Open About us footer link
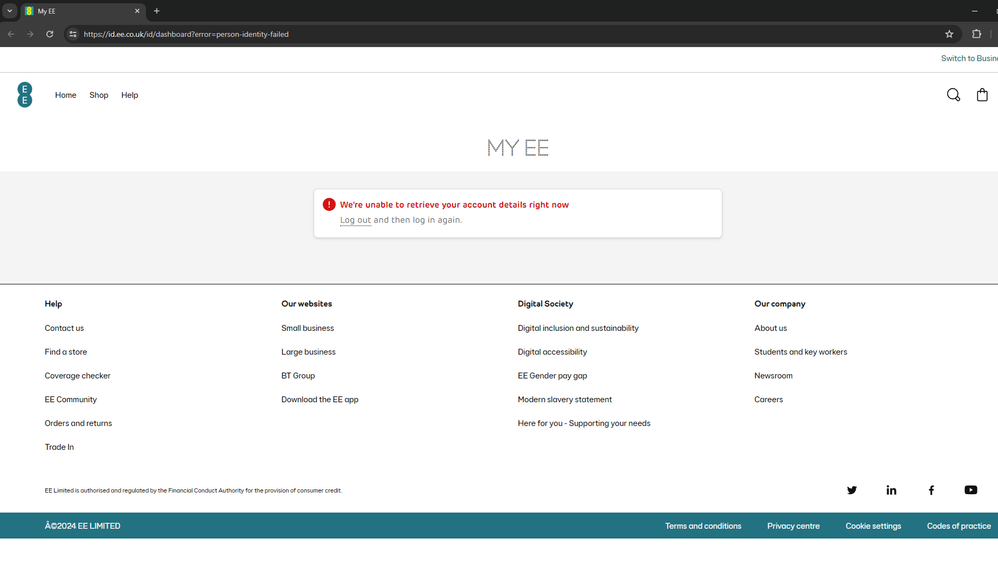Image resolution: width=998 pixels, height=571 pixels. tap(770, 328)
